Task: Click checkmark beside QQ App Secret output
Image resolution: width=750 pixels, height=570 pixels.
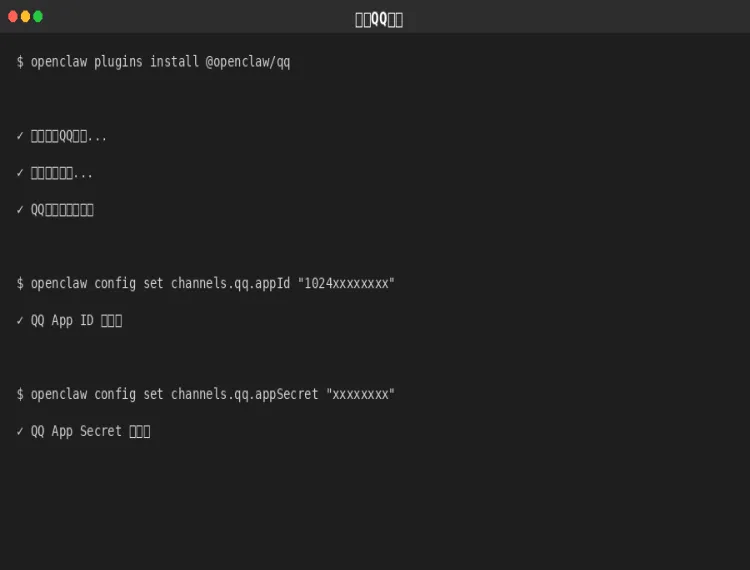Action: (20, 432)
